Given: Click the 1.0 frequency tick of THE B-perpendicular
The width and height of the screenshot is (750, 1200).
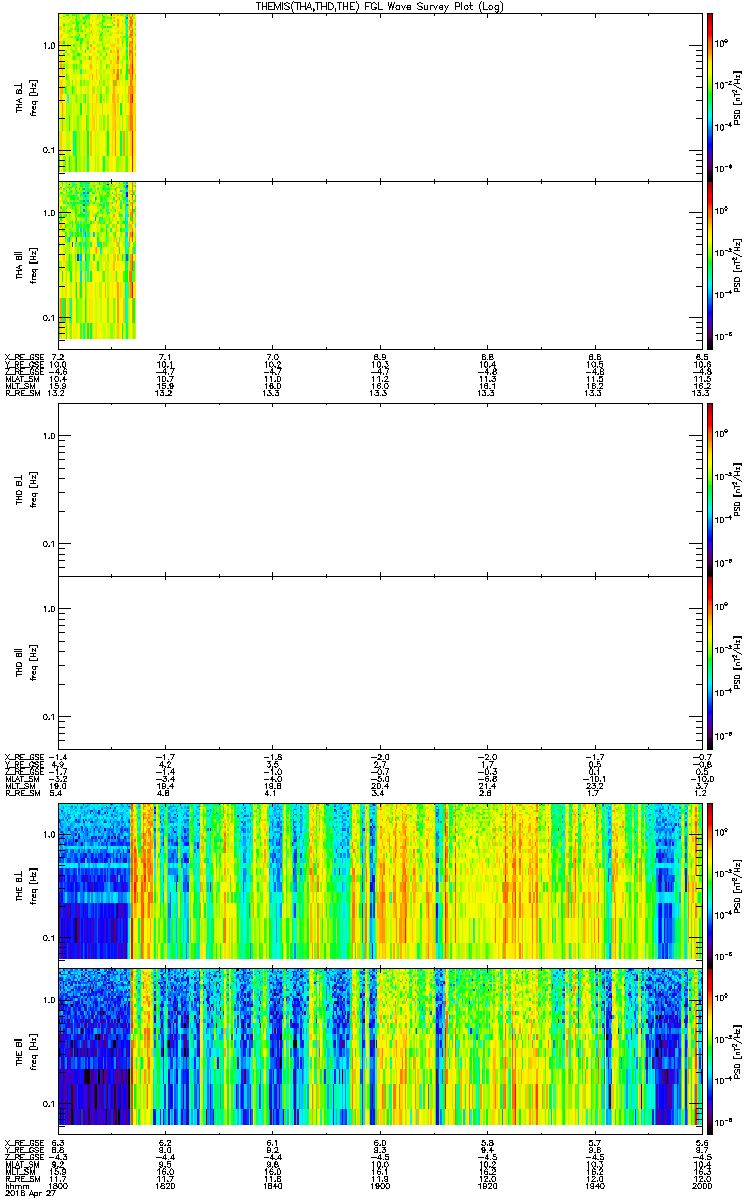Looking at the screenshot, I should pos(49,834).
